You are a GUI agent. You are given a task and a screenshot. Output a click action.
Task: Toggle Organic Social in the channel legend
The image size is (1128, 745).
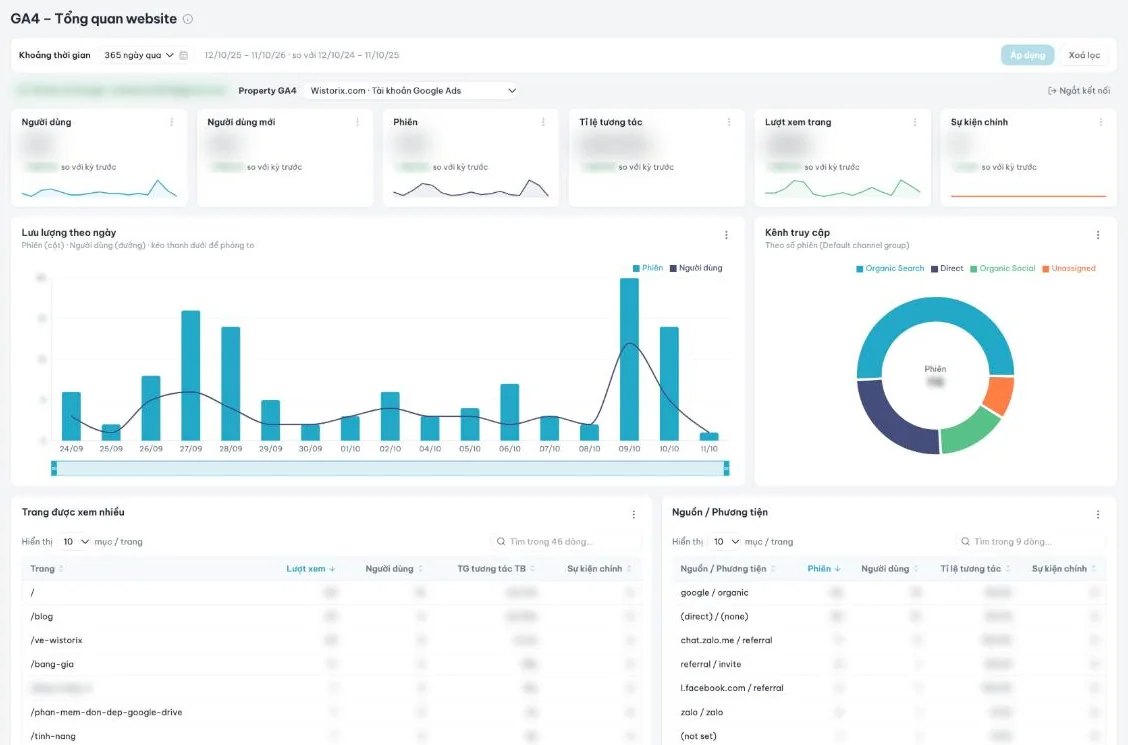(x=1002, y=269)
